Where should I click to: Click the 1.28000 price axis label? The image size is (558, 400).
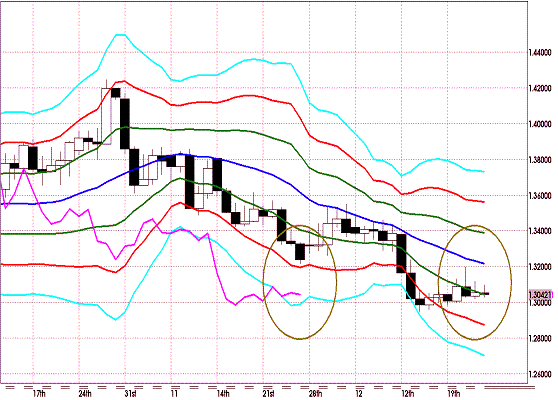[540, 338]
